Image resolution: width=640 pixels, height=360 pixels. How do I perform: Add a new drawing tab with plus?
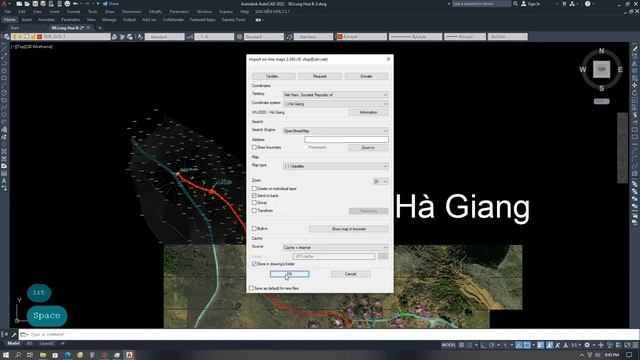point(100,28)
